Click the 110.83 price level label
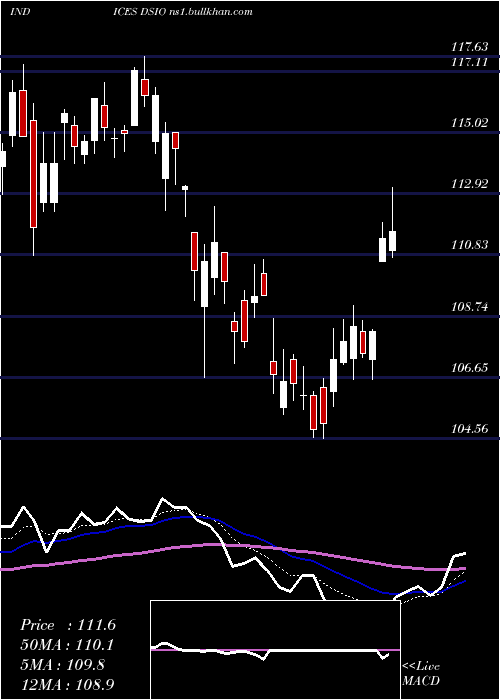 [x=468, y=245]
